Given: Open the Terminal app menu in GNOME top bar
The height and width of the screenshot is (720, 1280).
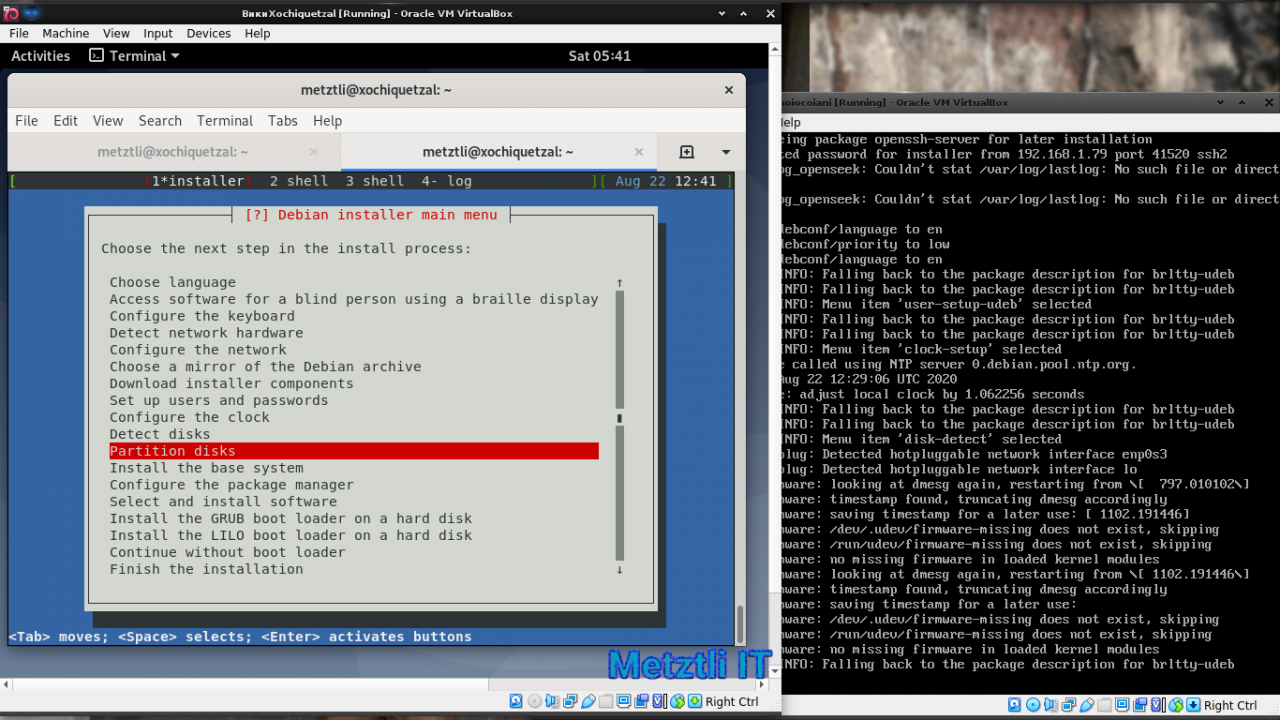Looking at the screenshot, I should pos(134,56).
